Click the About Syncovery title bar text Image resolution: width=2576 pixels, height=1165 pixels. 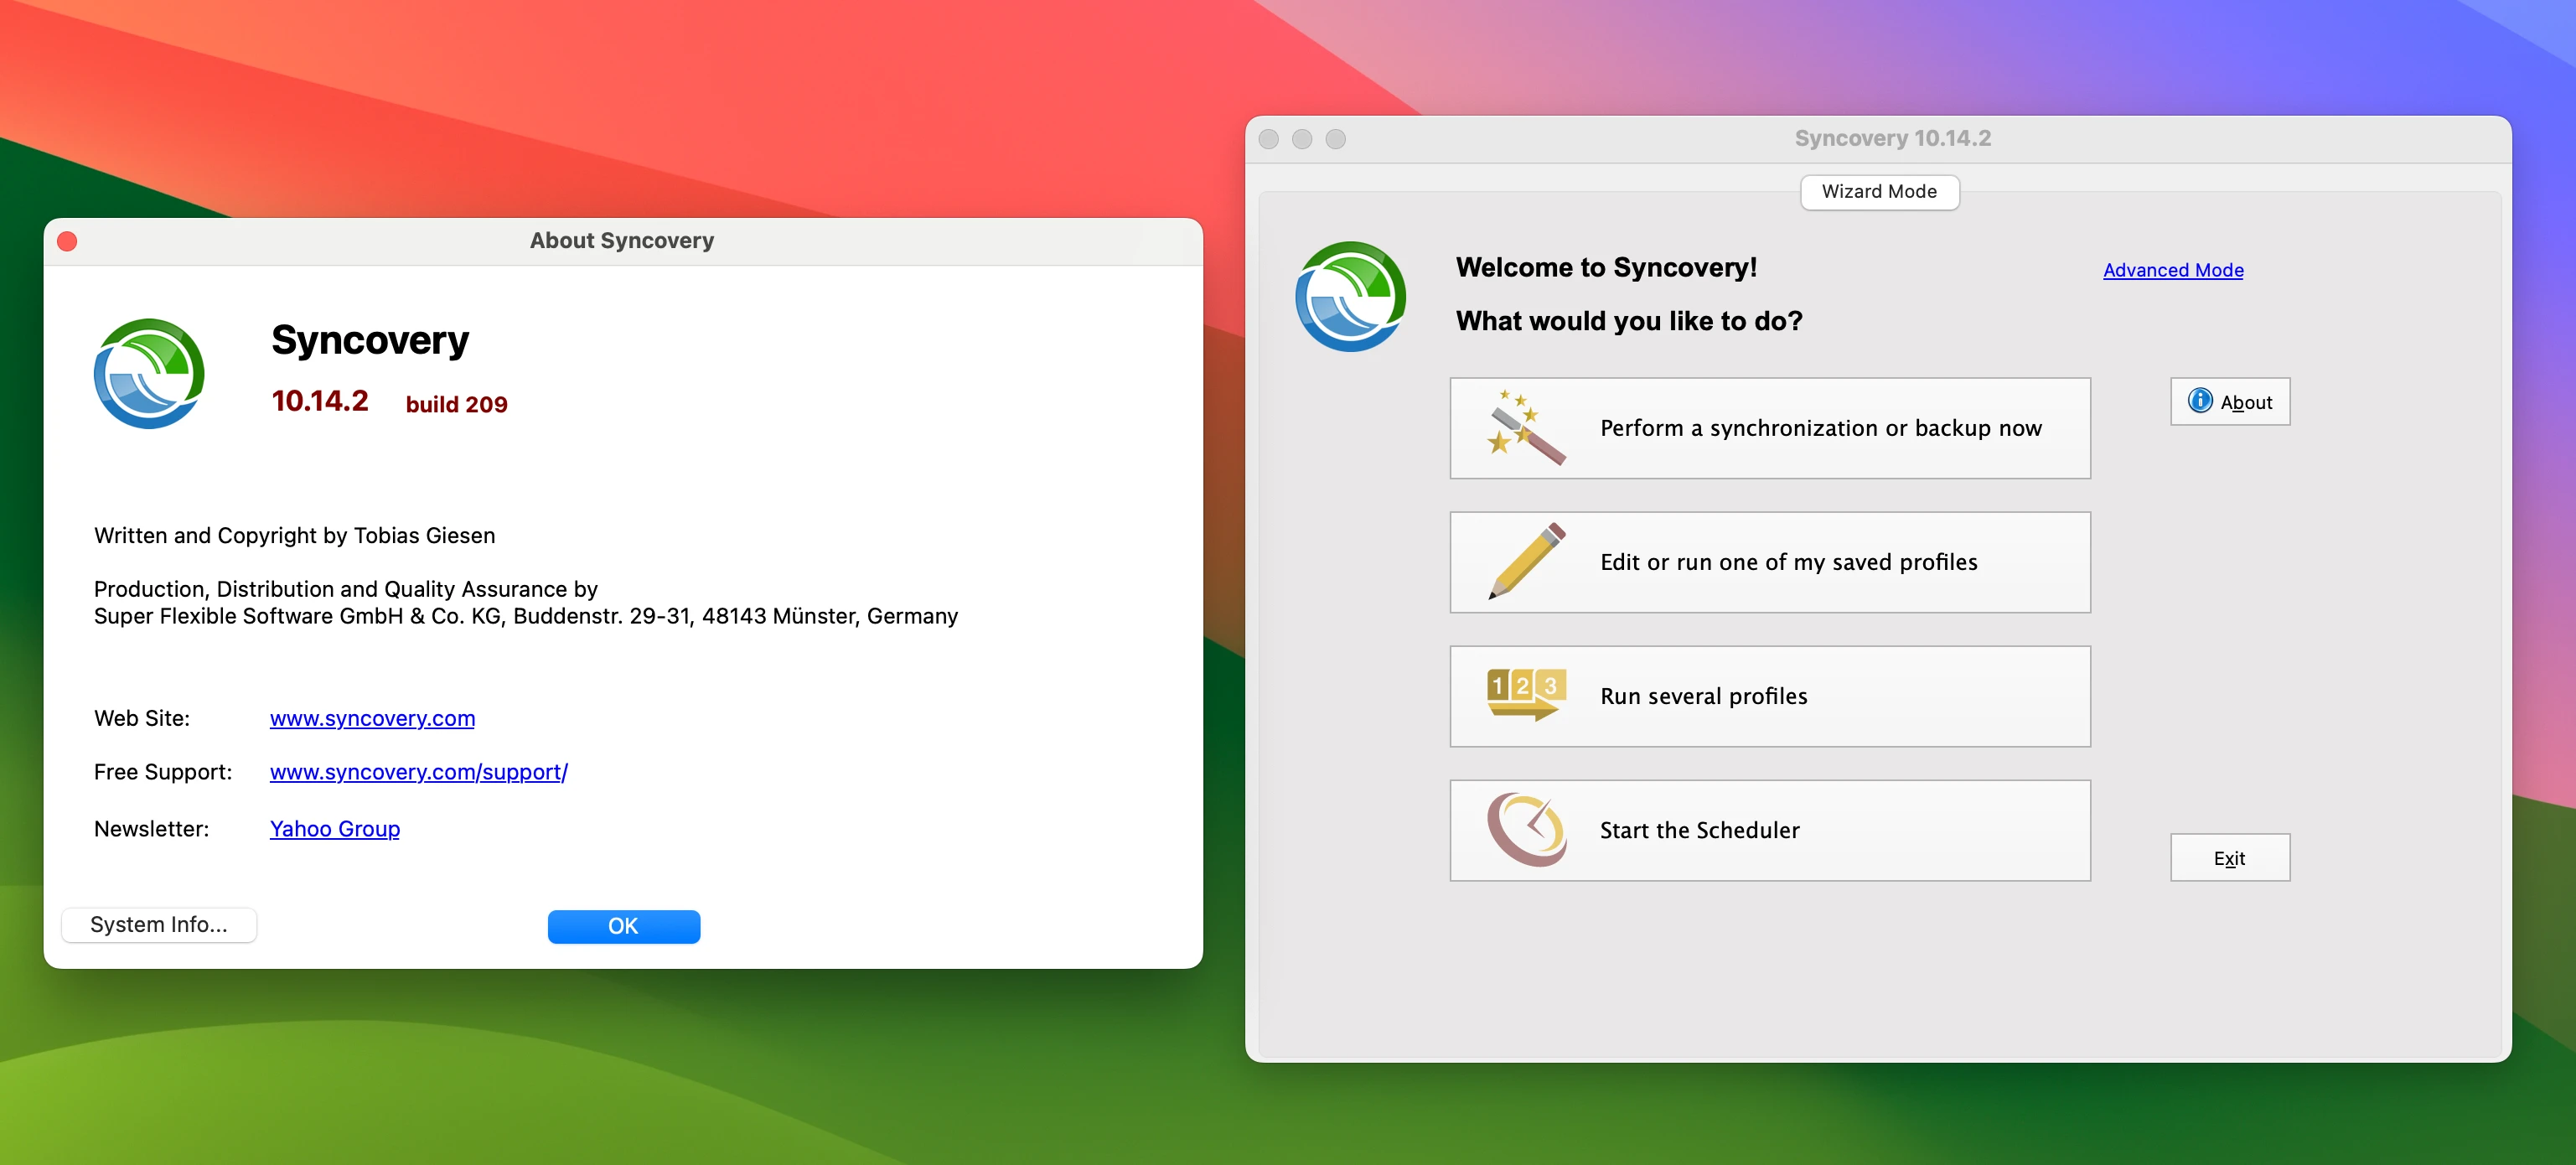[x=622, y=241]
